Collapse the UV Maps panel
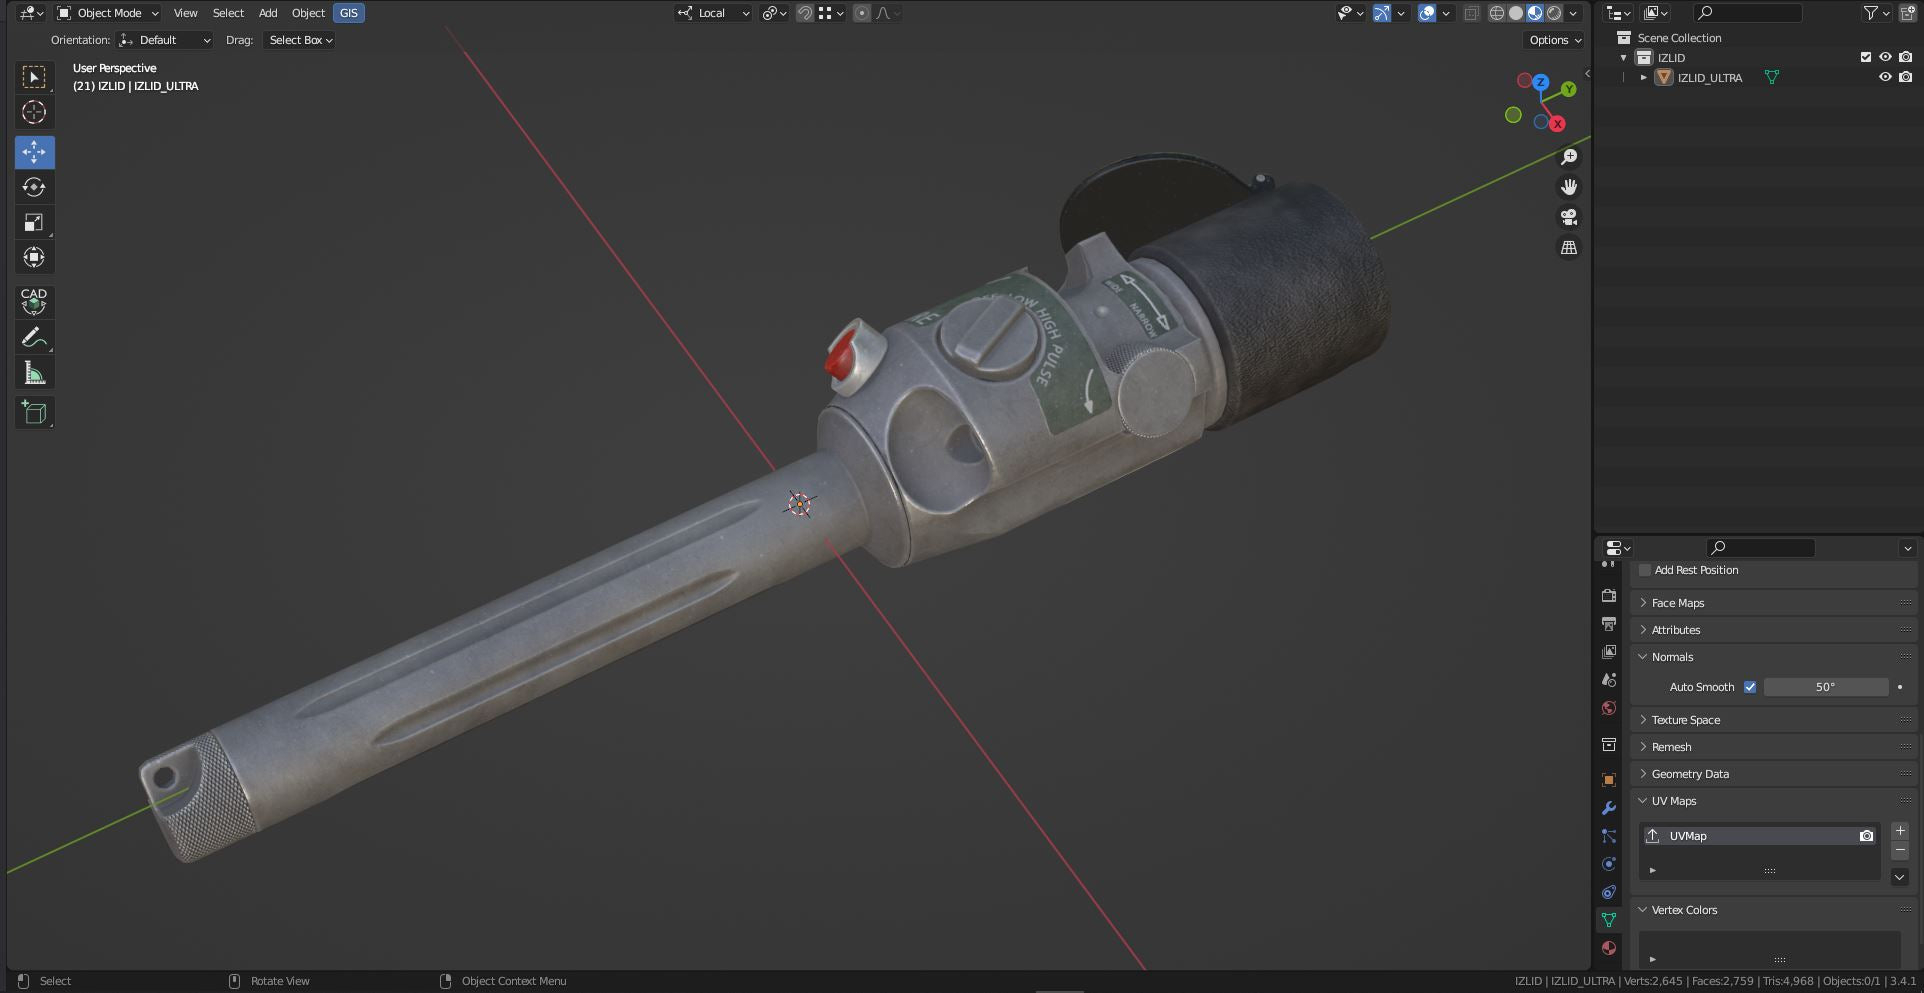Image resolution: width=1924 pixels, height=993 pixels. pos(1775,801)
